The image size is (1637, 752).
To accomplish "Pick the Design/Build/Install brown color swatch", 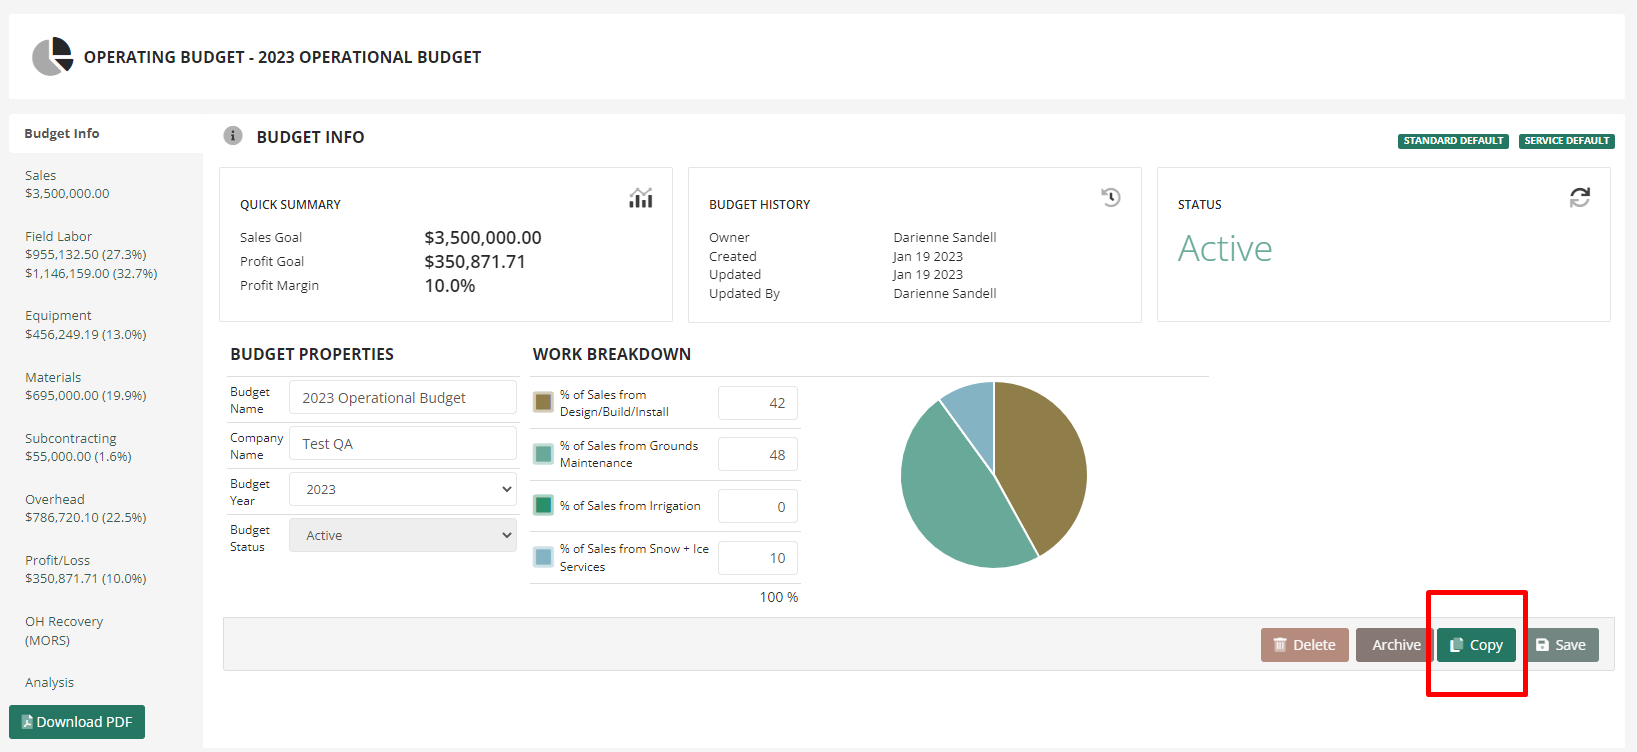I will click(x=543, y=402).
